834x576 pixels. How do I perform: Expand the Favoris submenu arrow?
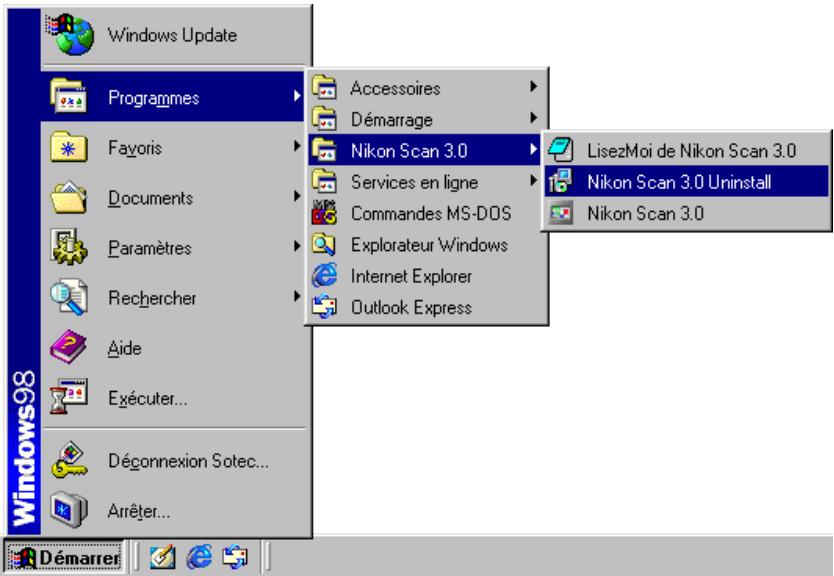[x=297, y=146]
